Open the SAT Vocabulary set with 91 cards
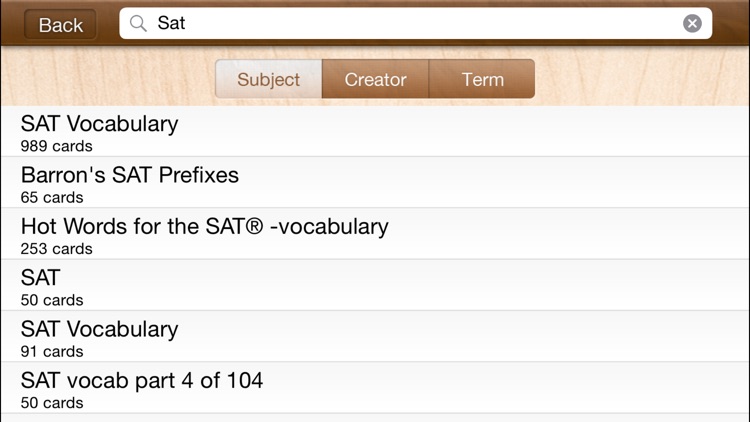 pos(99,329)
